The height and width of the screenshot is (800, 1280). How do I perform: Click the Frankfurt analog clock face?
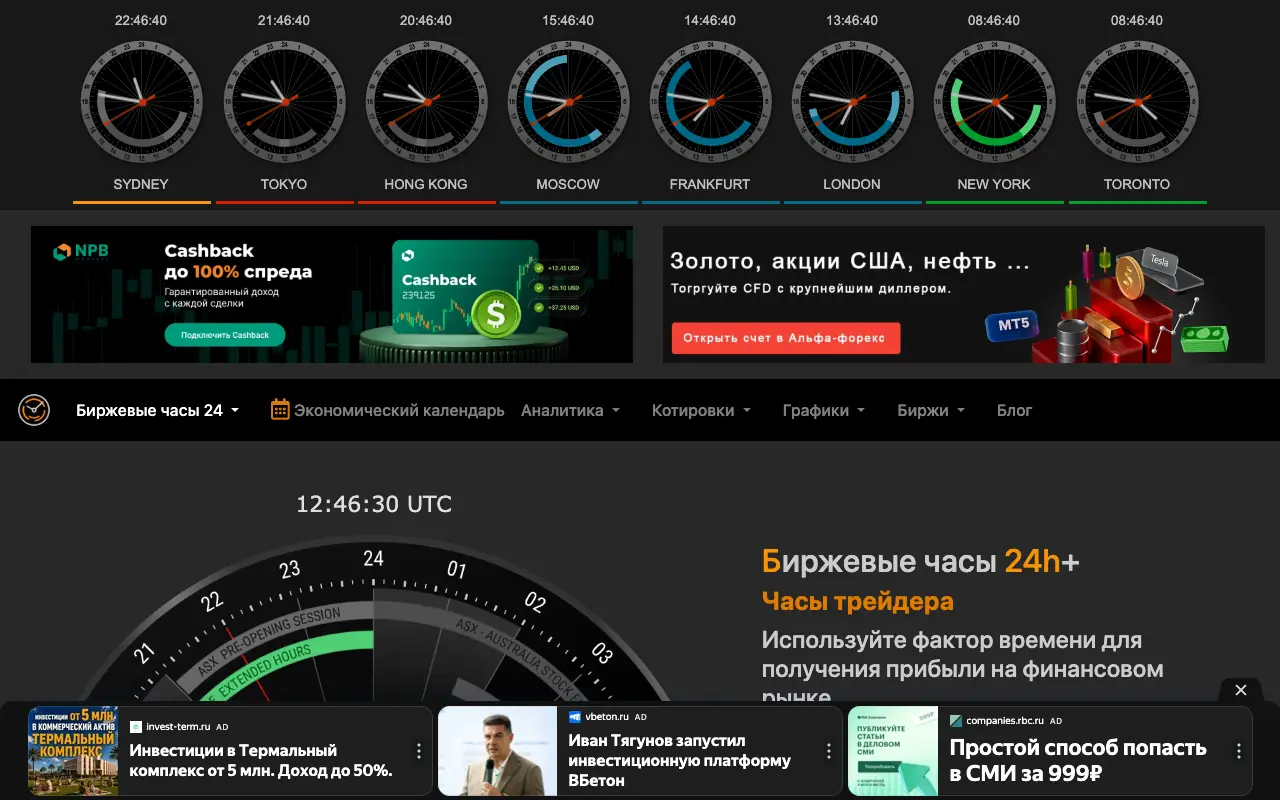click(x=710, y=102)
